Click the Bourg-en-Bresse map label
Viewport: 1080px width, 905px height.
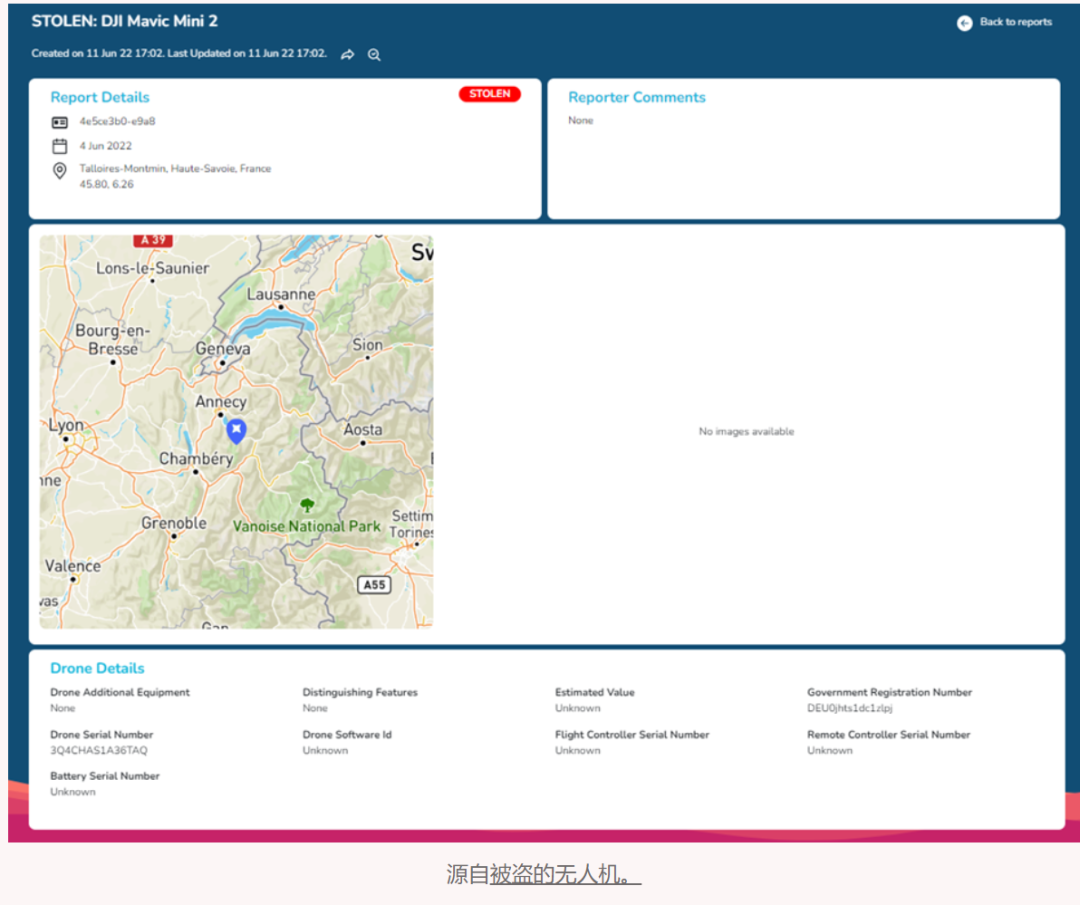pos(112,340)
